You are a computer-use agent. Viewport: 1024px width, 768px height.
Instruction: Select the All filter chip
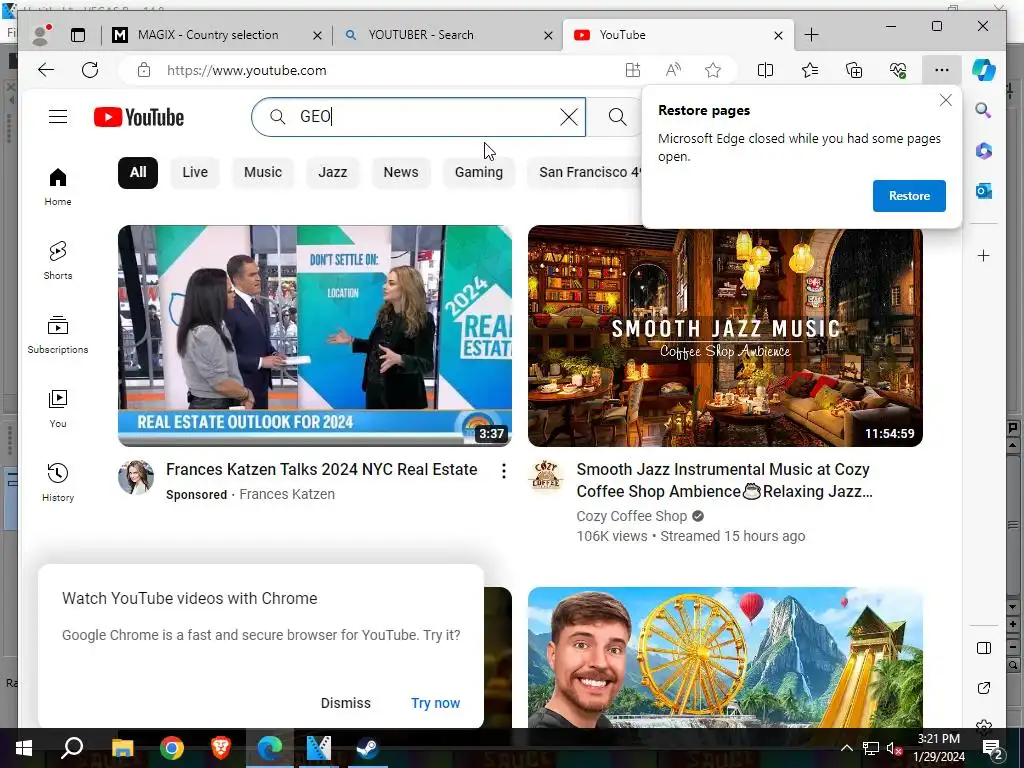pyautogui.click(x=138, y=172)
